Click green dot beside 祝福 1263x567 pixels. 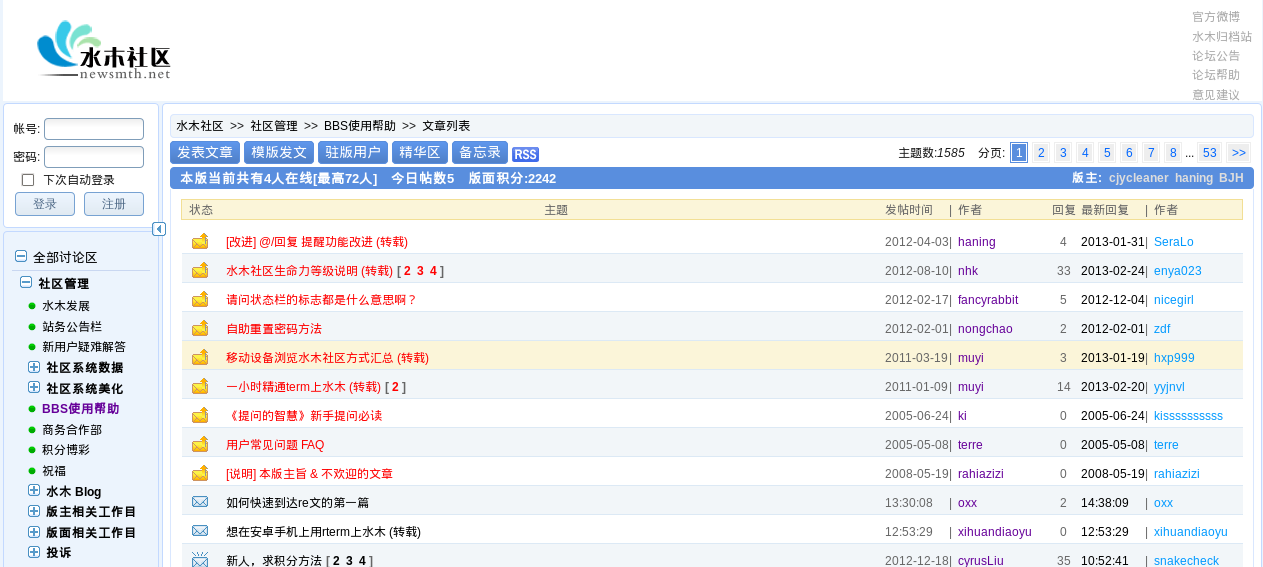(x=32, y=470)
